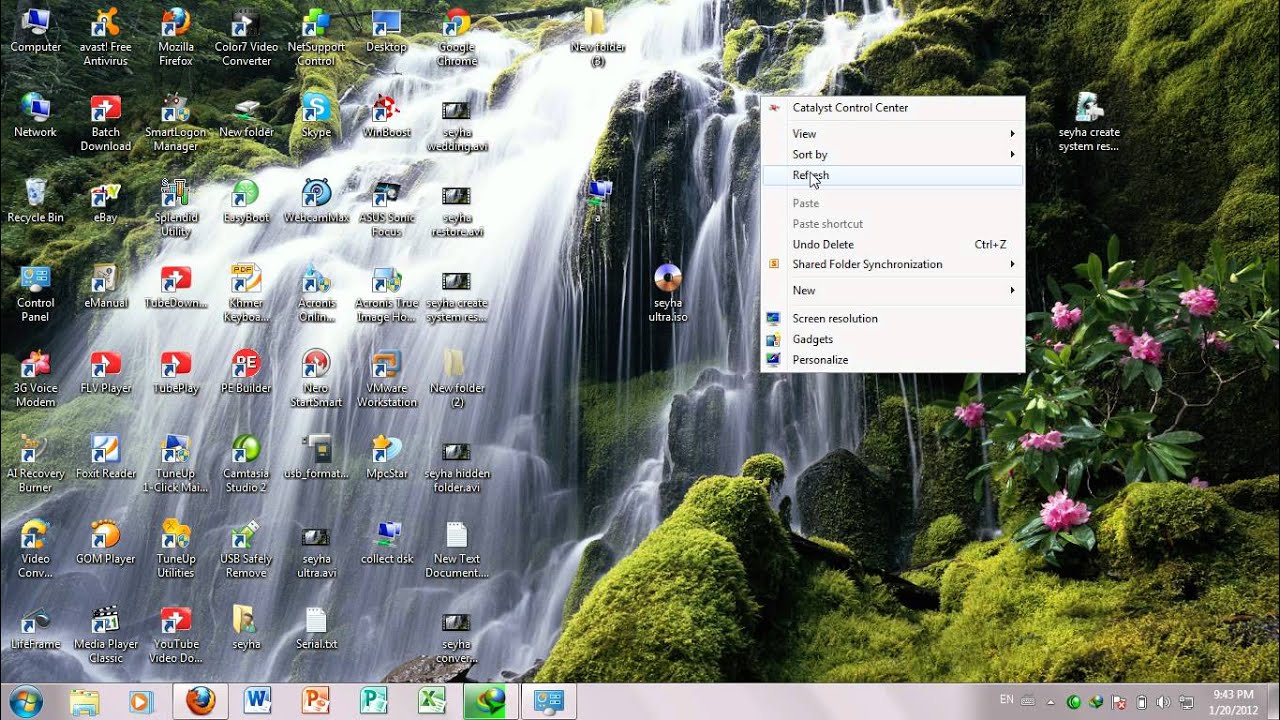Select the New Text Document file

(457, 548)
